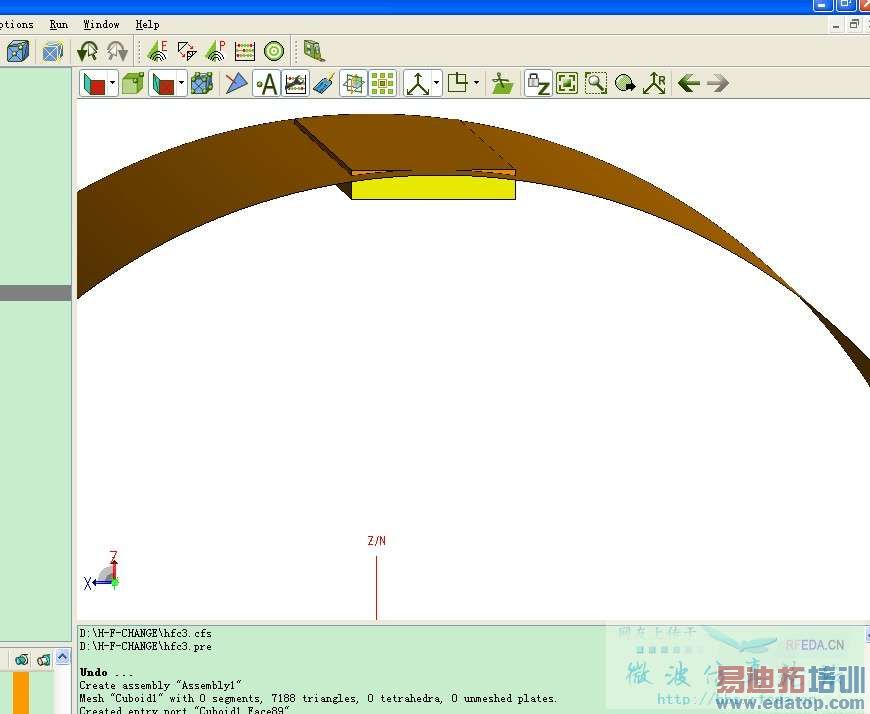Click the abacus with wrench icon
The image size is (870, 714).
coord(296,84)
